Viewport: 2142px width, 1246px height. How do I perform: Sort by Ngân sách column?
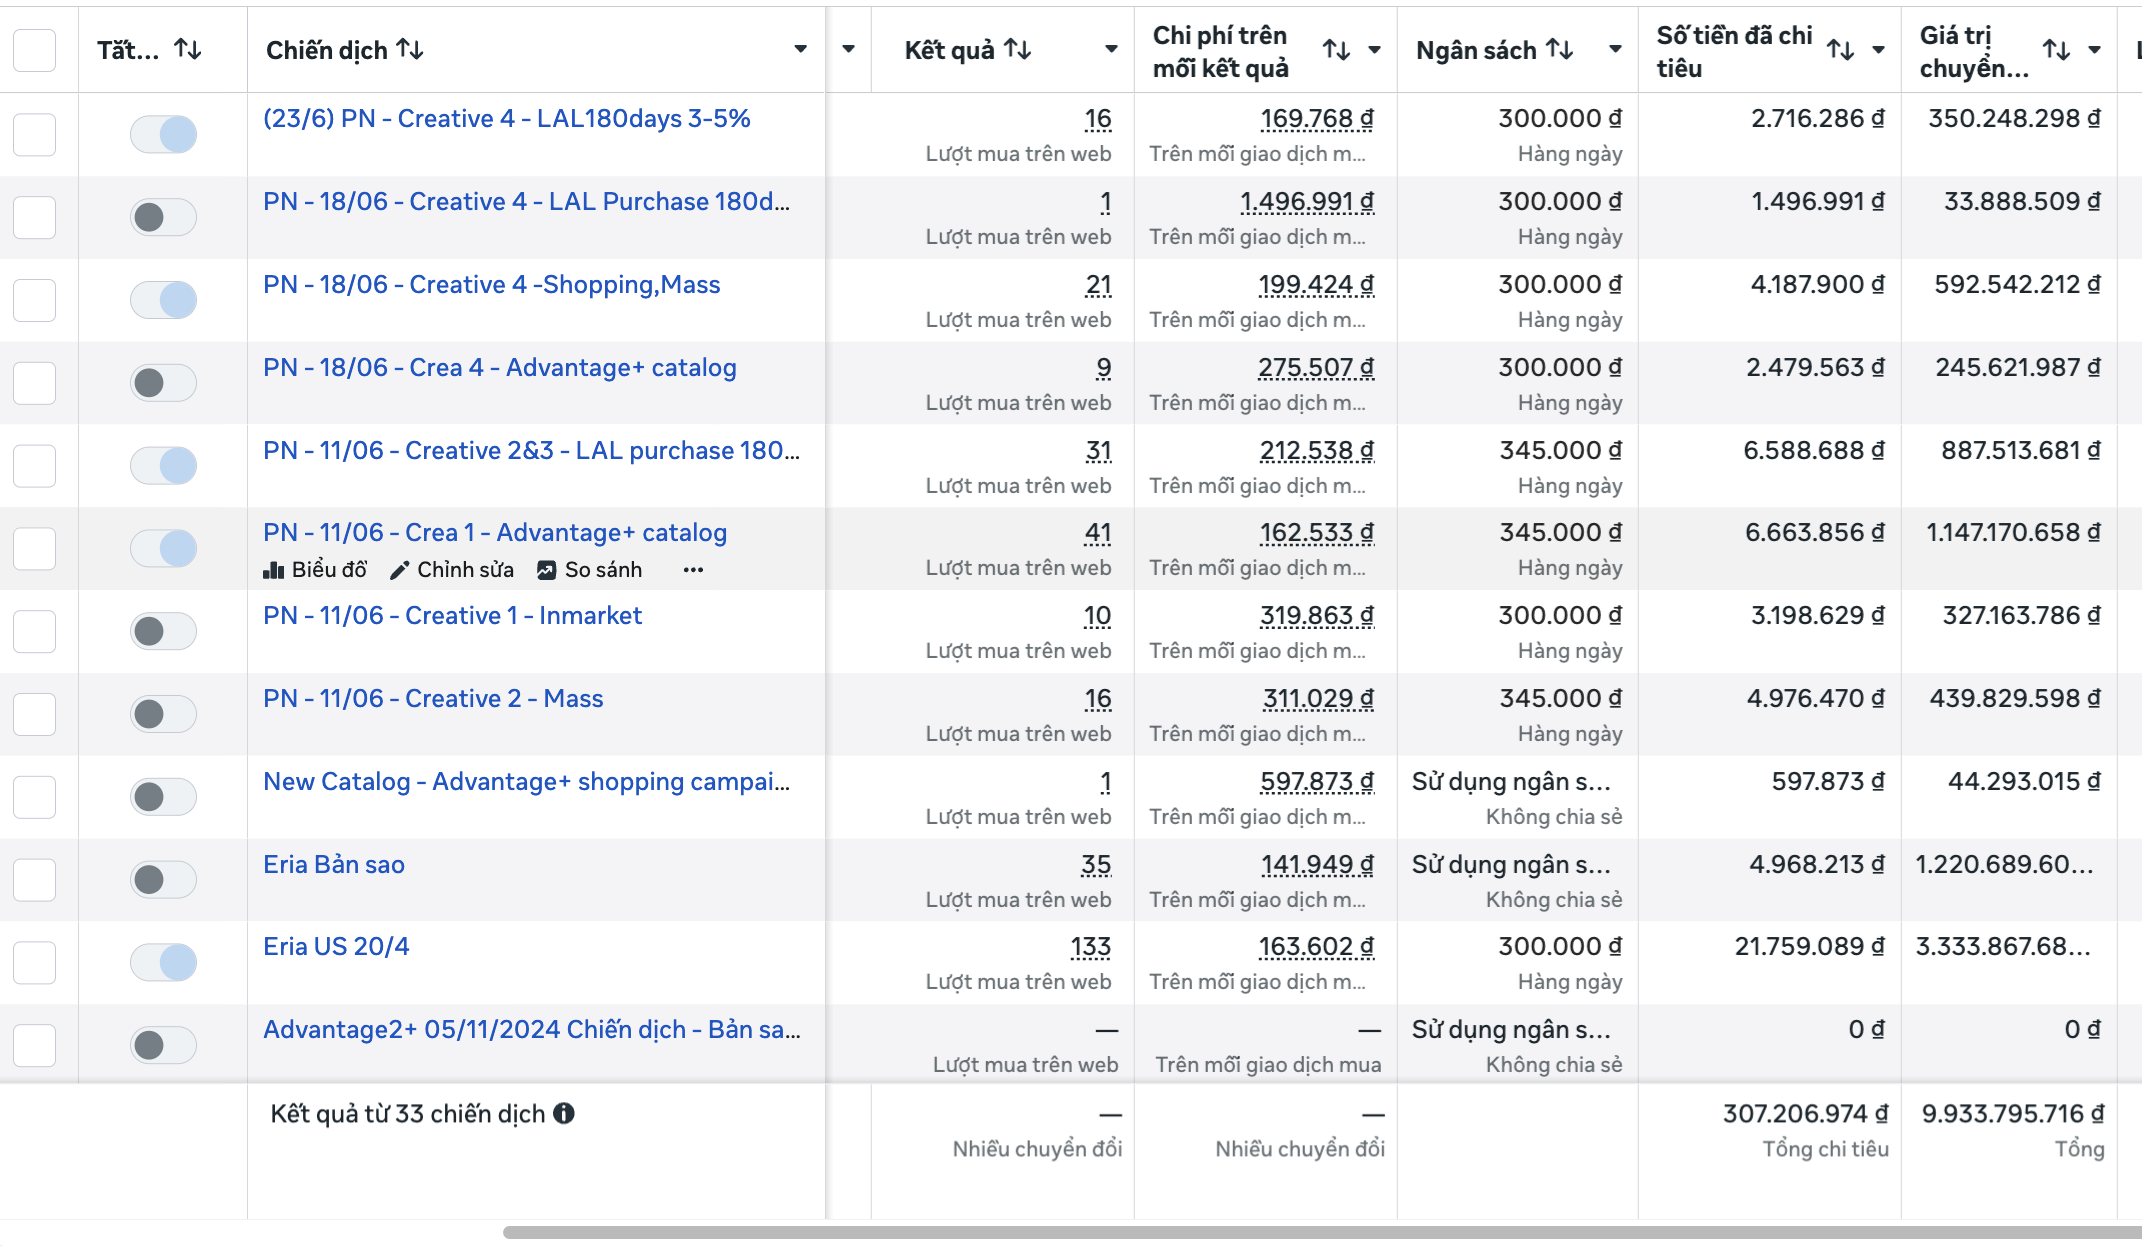tap(1560, 49)
